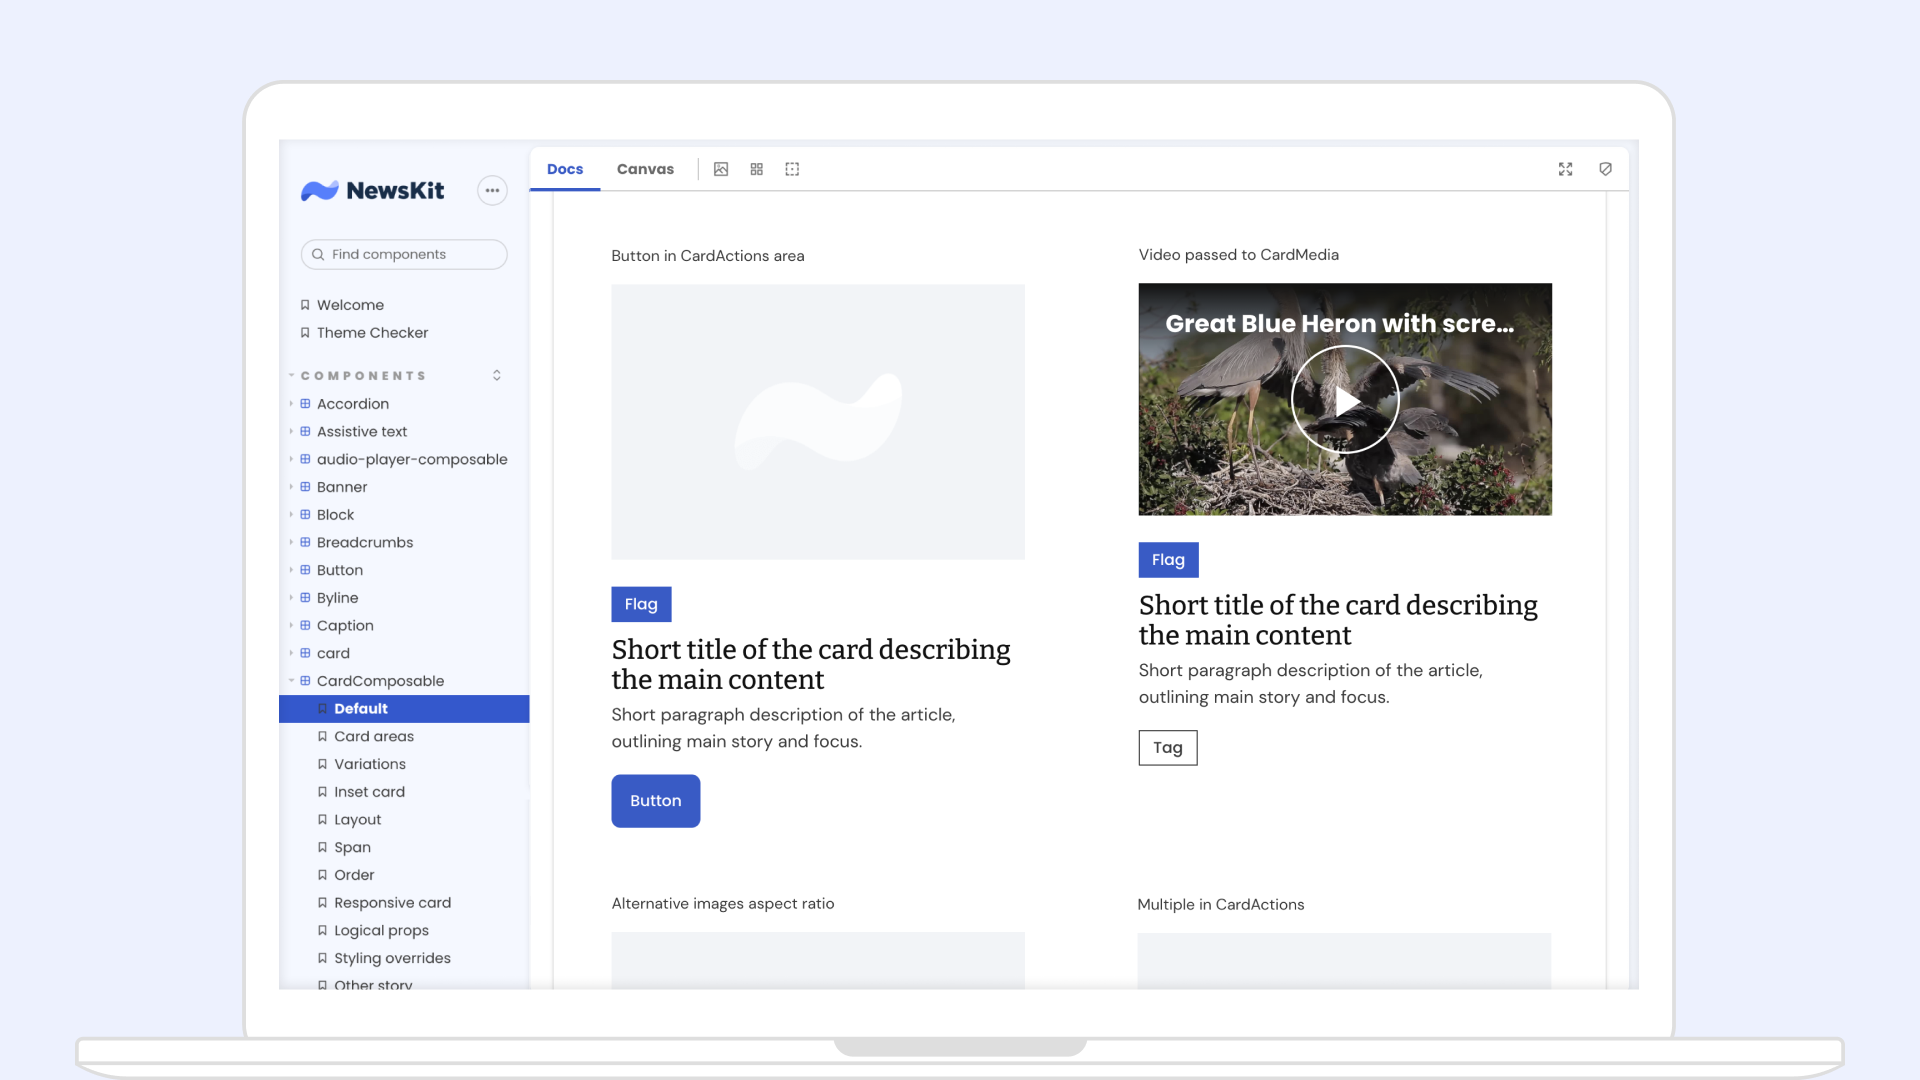Open the Variations story
Image resolution: width=1920 pixels, height=1080 pixels.
pos(370,764)
